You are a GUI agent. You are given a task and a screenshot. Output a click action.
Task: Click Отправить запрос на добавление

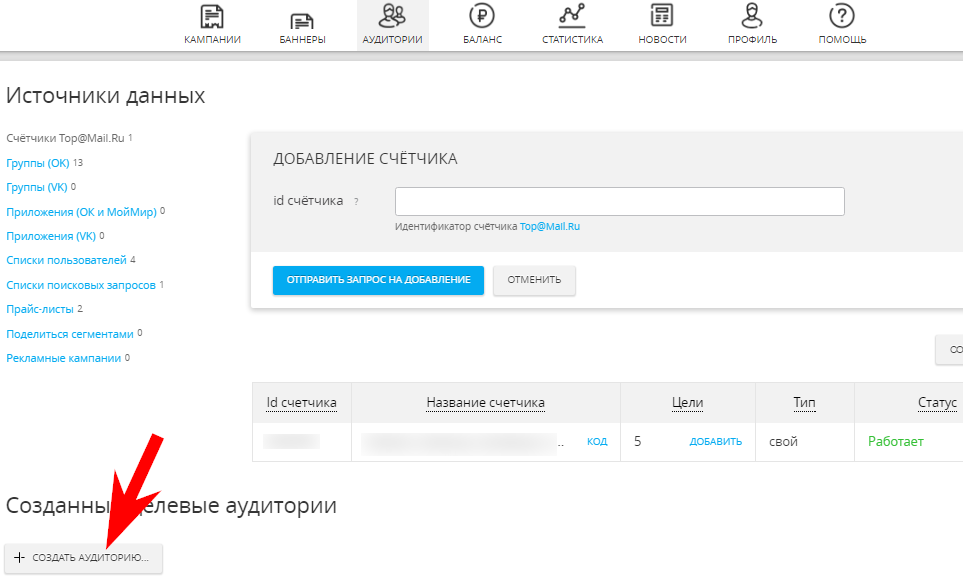[378, 280]
